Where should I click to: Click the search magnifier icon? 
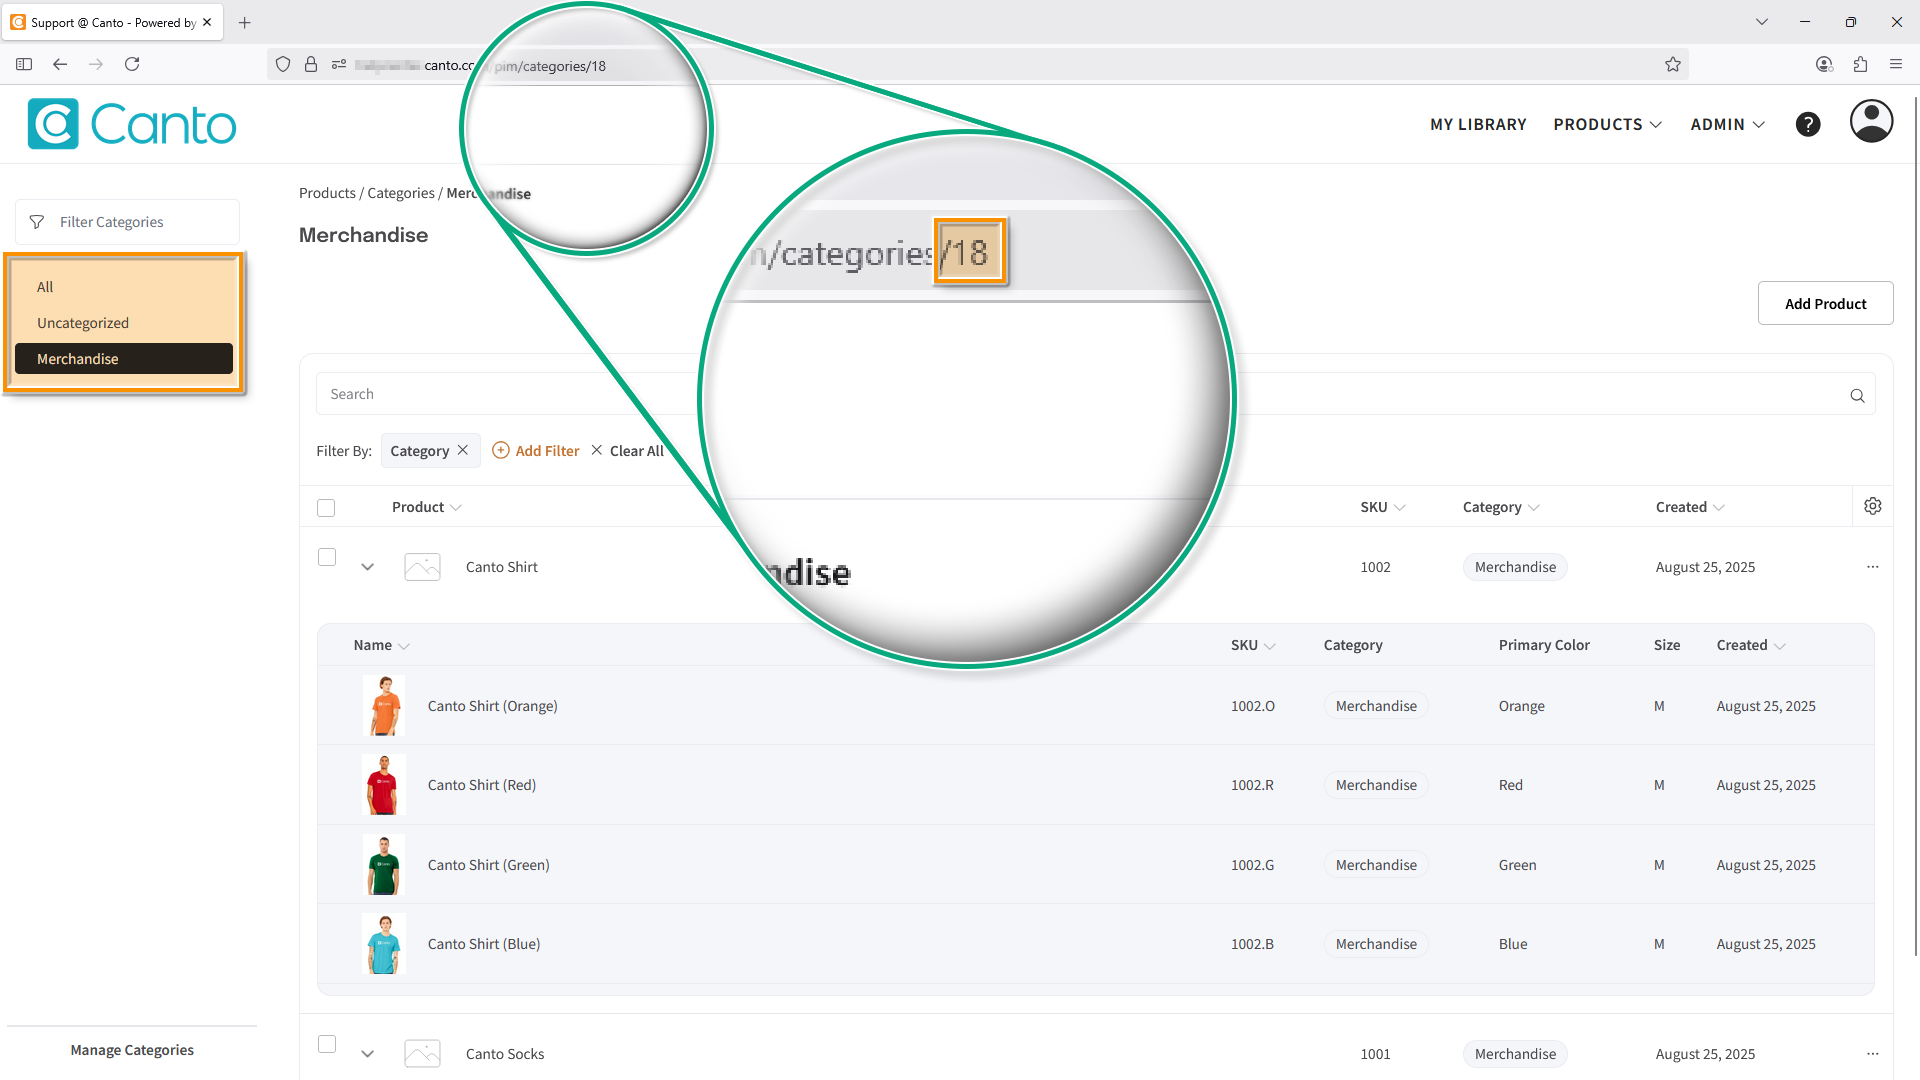(1857, 395)
